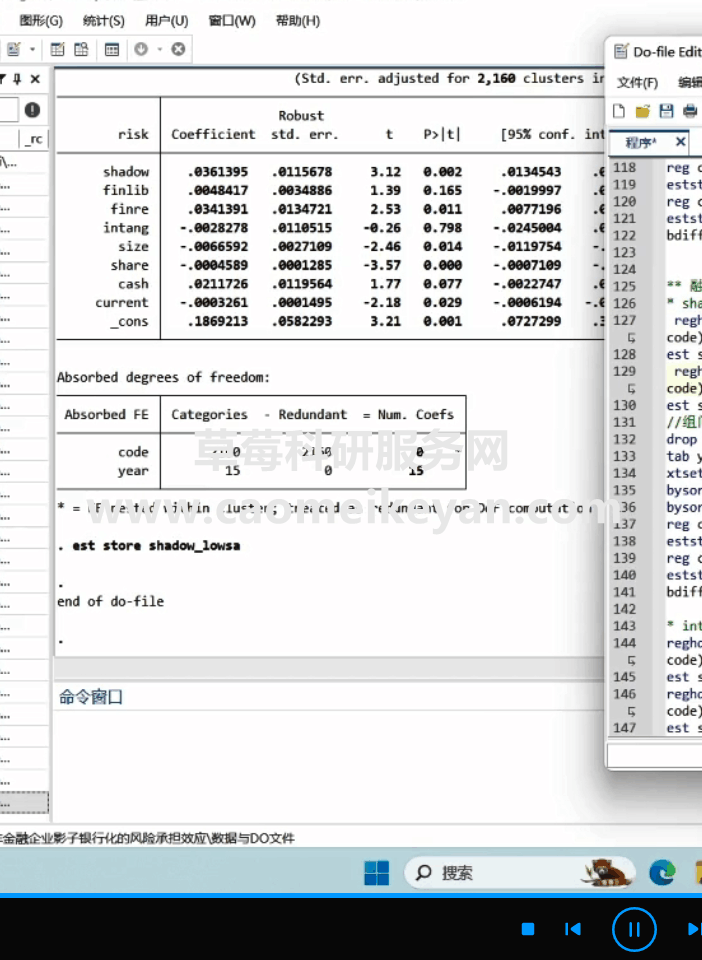
Task: Click the red panda search highlight icon
Action: click(606, 872)
